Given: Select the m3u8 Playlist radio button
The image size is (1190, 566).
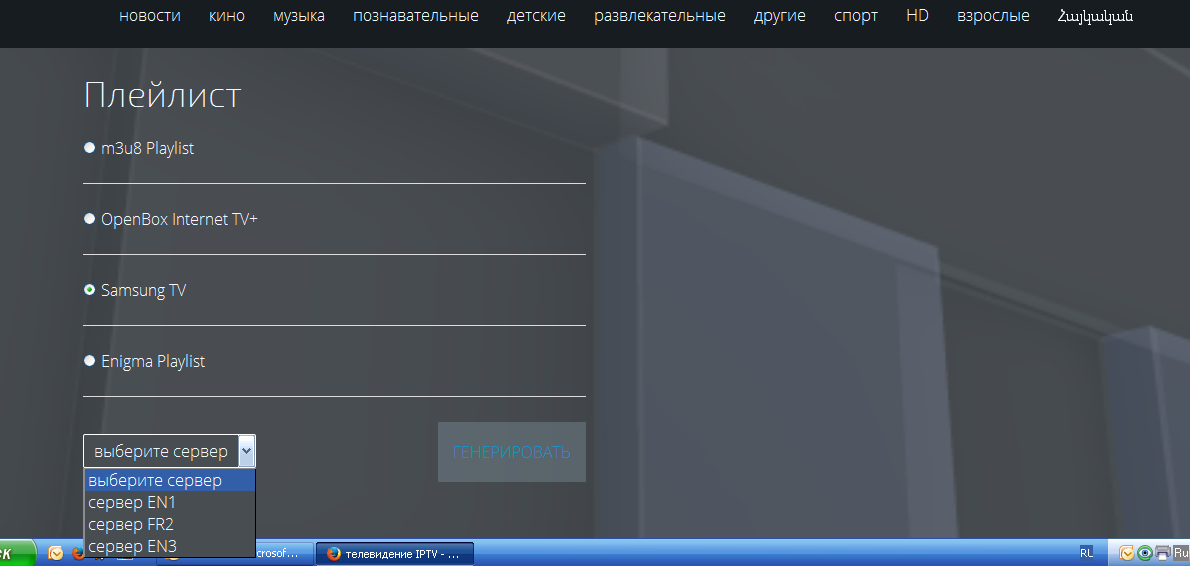Looking at the screenshot, I should coord(89,148).
